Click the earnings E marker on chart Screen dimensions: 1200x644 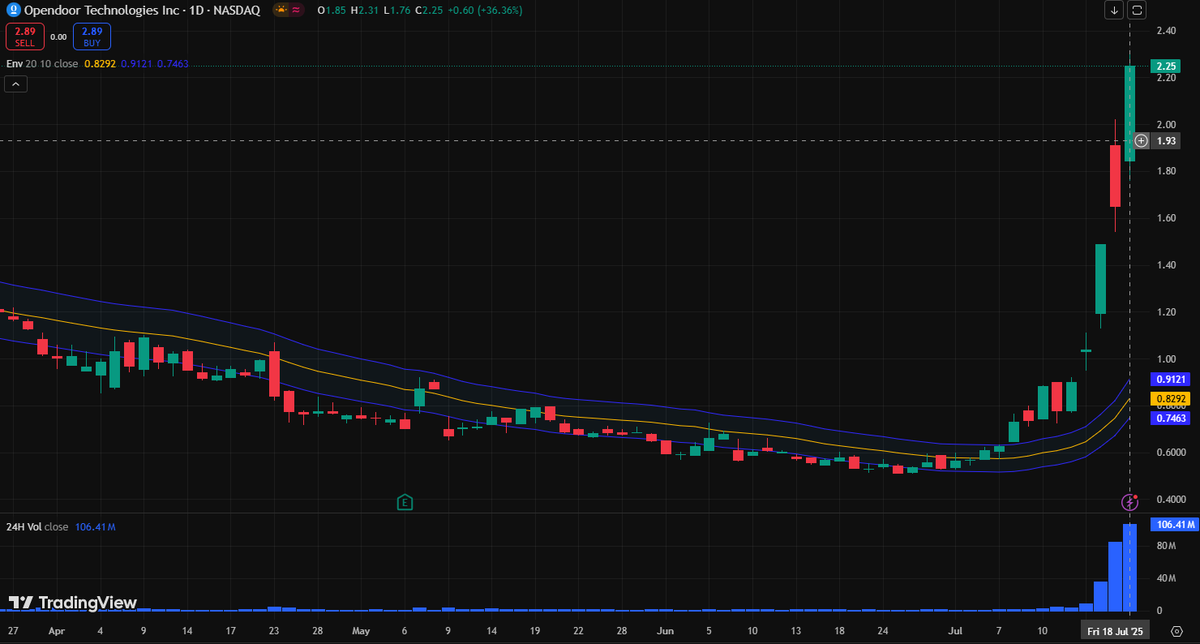click(405, 501)
